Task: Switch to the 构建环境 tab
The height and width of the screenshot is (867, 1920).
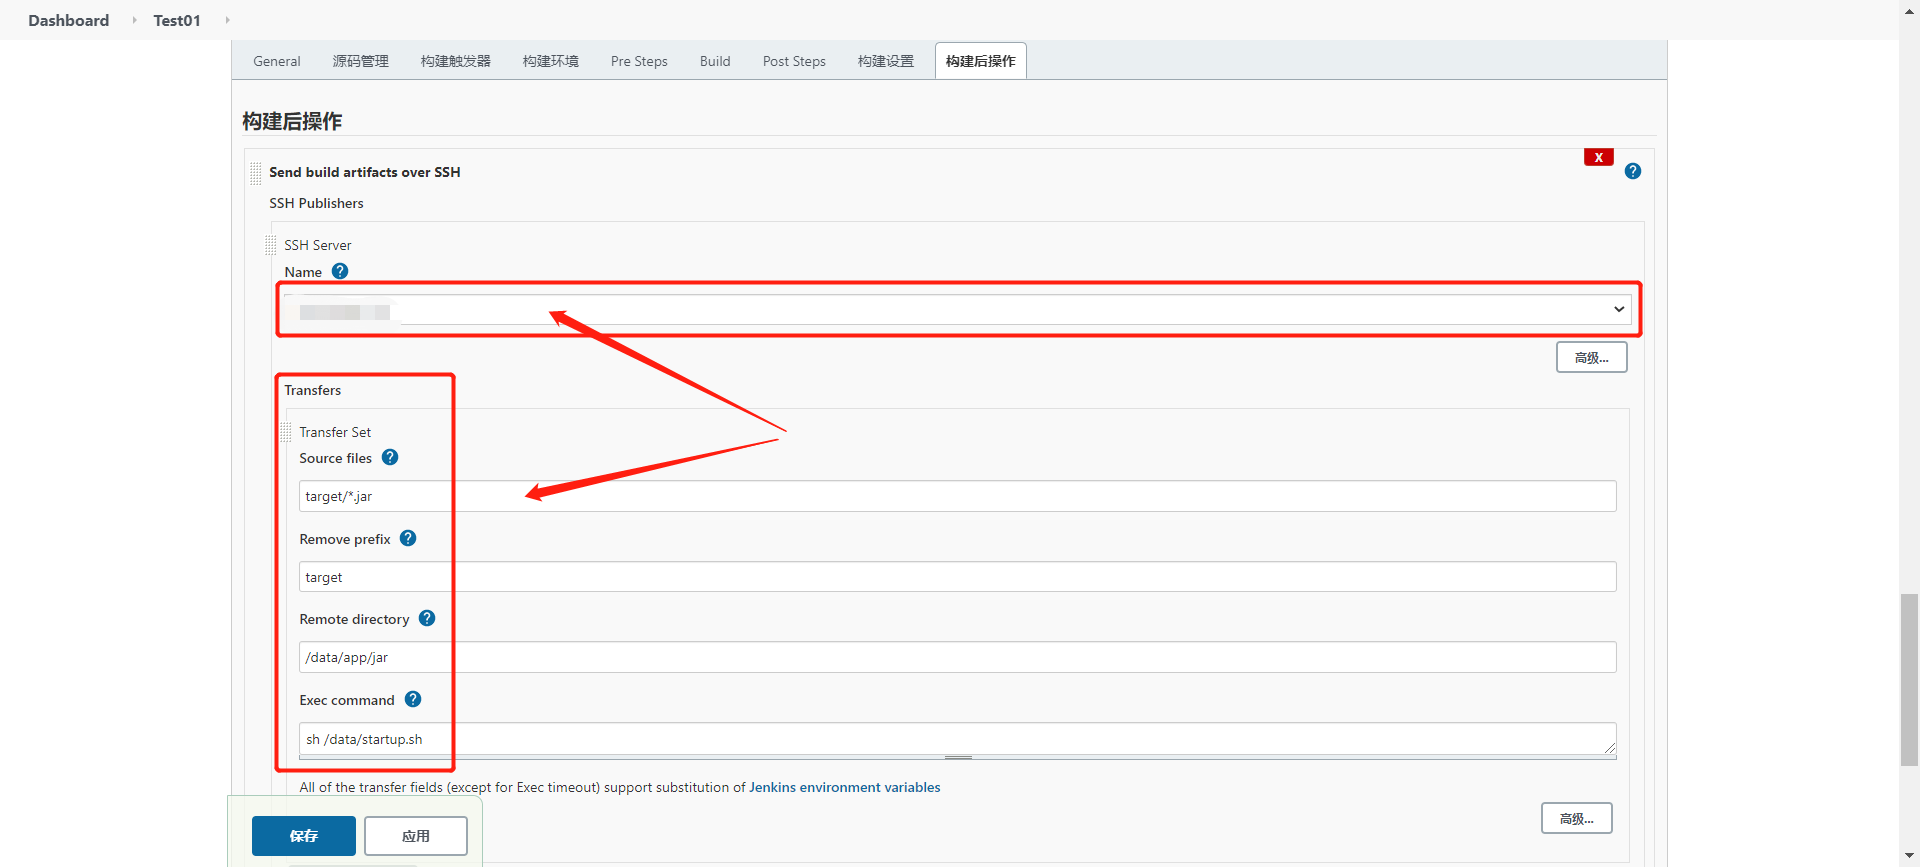Action: pyautogui.click(x=551, y=61)
